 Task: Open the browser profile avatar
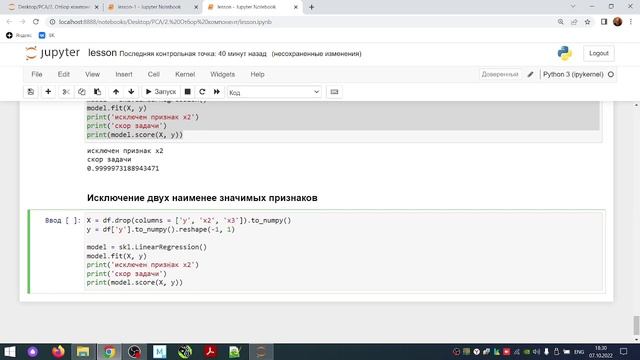tap(618, 22)
